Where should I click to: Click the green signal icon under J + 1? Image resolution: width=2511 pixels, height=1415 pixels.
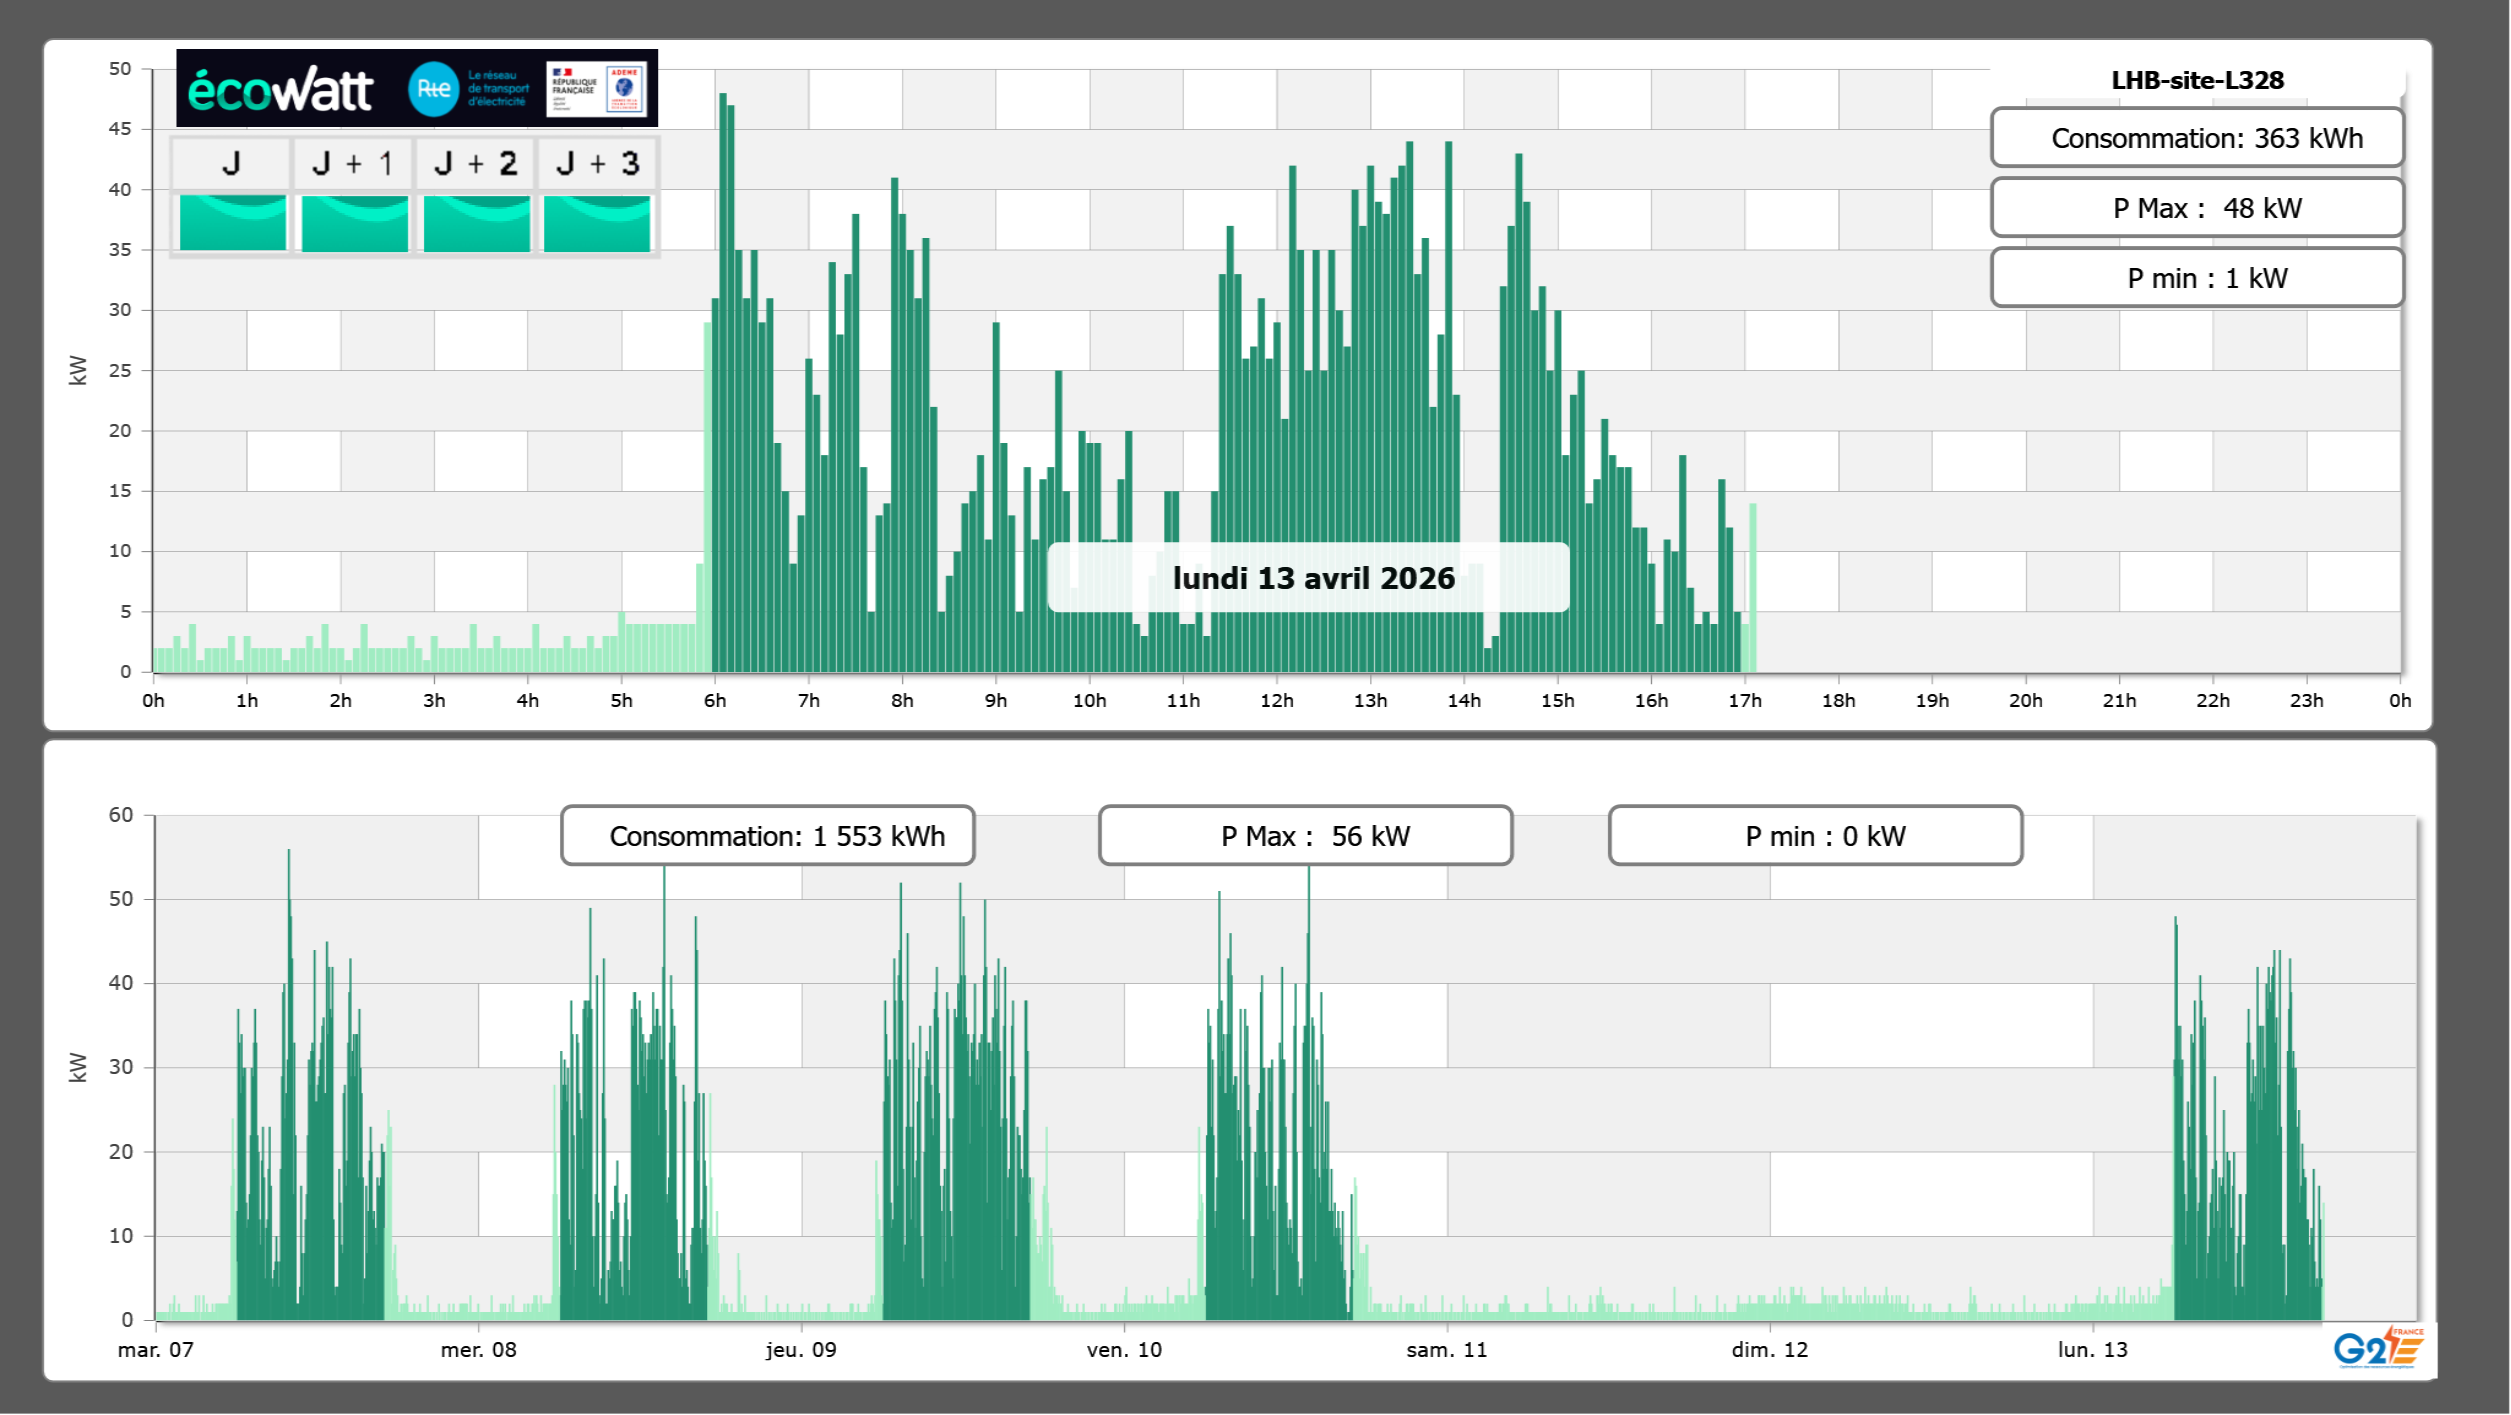click(x=354, y=222)
